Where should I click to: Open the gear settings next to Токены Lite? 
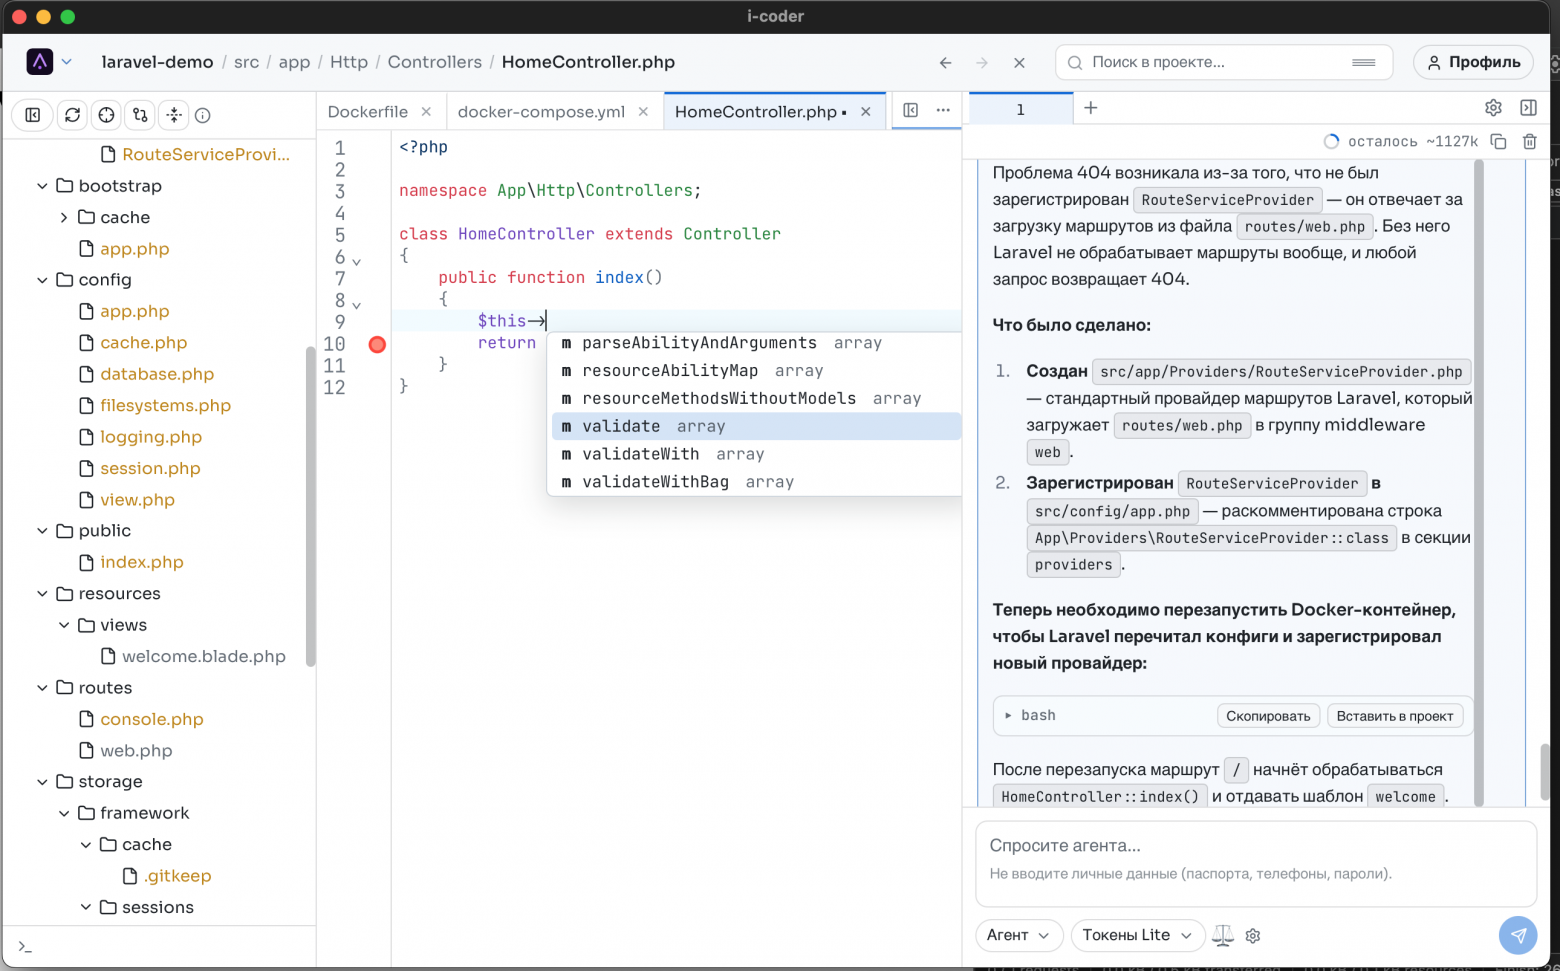pyautogui.click(x=1253, y=936)
